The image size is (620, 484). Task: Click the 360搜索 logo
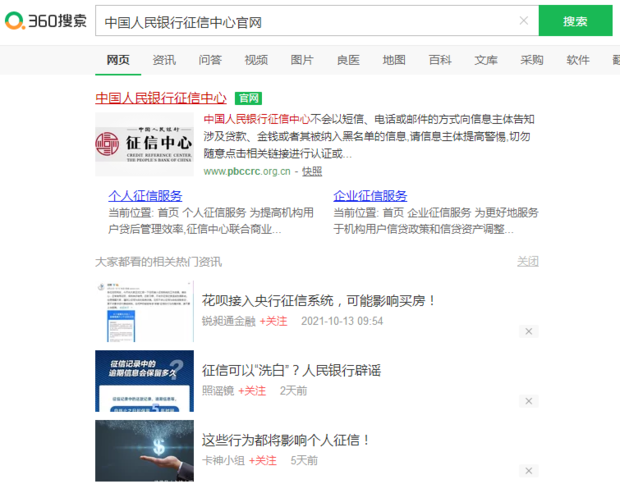point(45,21)
